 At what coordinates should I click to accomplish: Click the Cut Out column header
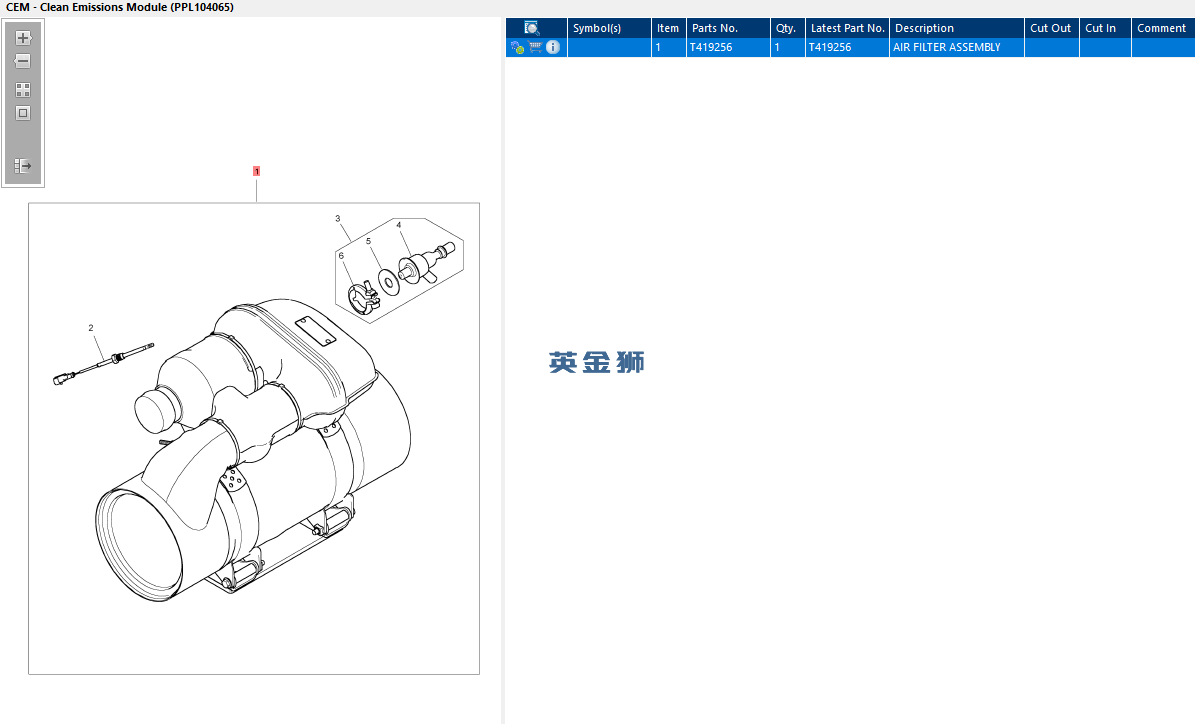[1051, 28]
